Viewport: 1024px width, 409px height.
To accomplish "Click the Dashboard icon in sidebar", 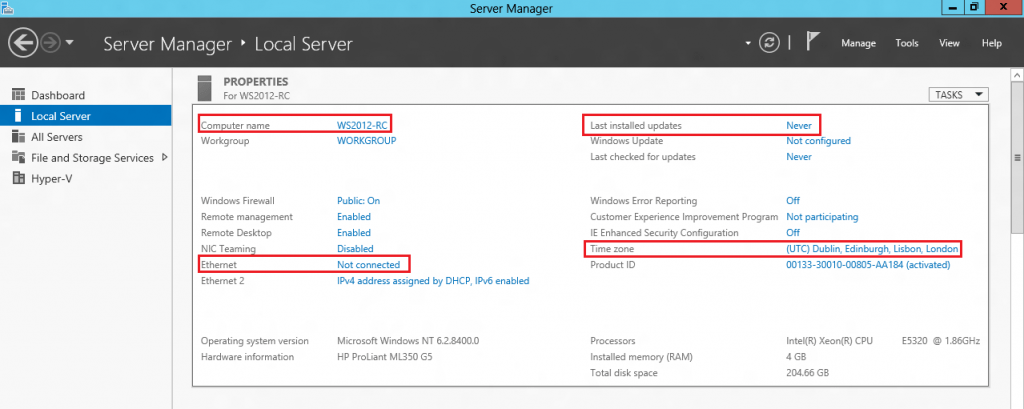I will [x=17, y=95].
